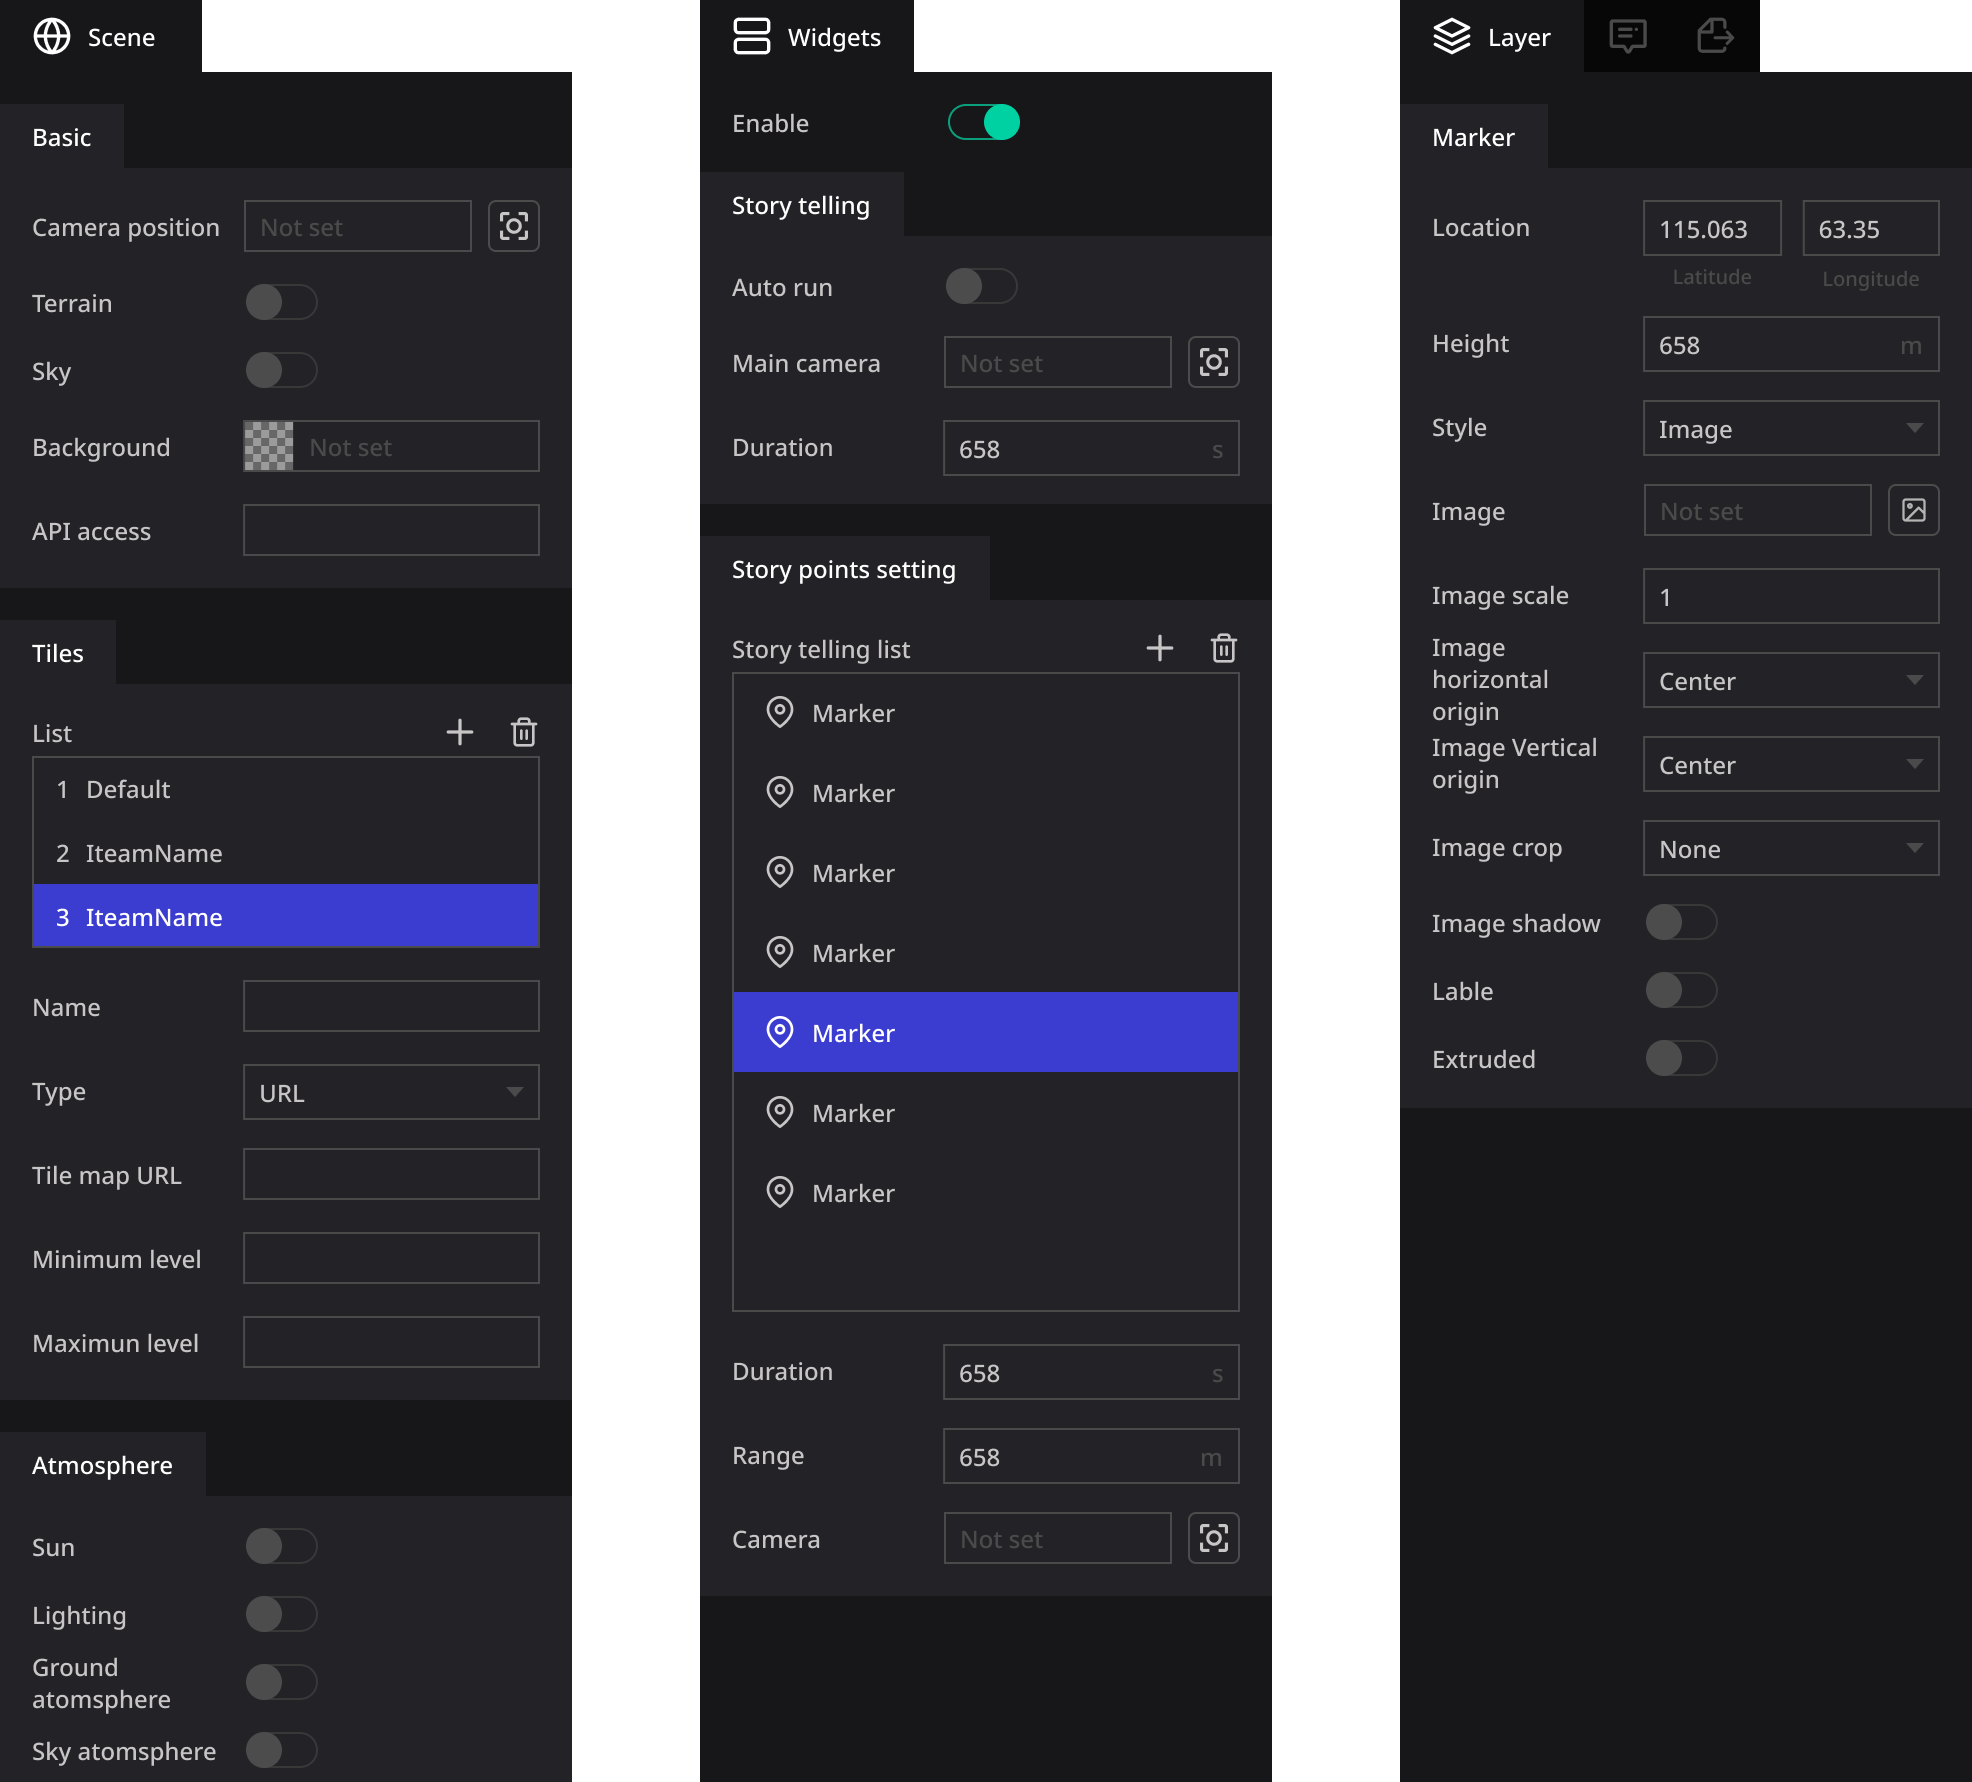This screenshot has height=1782, width=1972.
Task: Click the Maximun level field
Action: tap(392, 1342)
